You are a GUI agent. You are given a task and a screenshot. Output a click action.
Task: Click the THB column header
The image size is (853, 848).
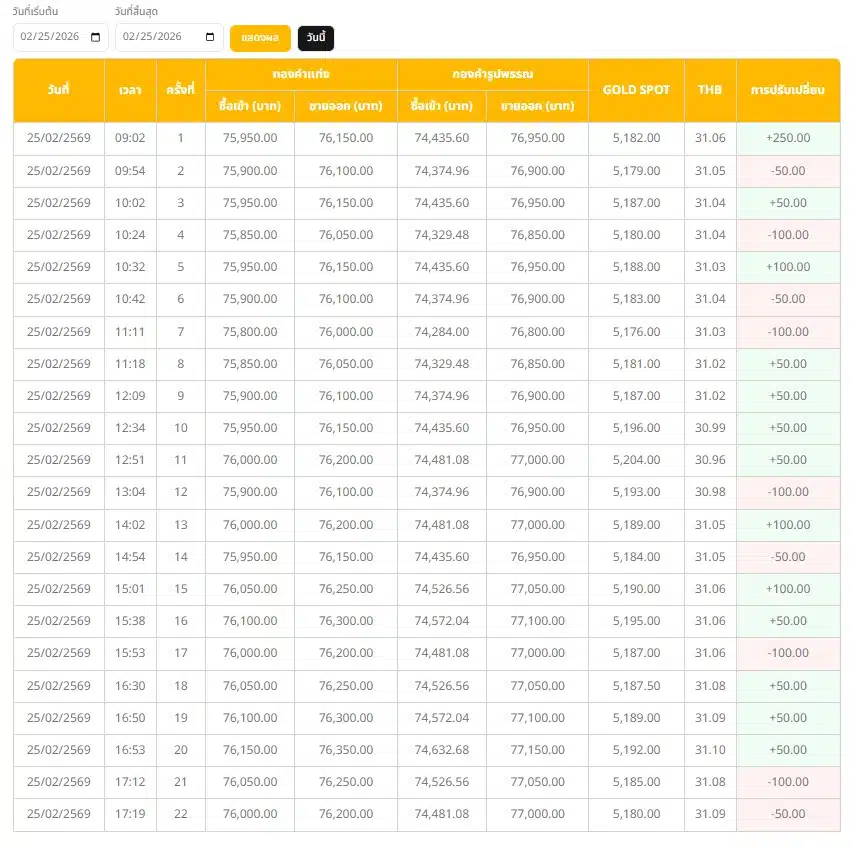710,90
